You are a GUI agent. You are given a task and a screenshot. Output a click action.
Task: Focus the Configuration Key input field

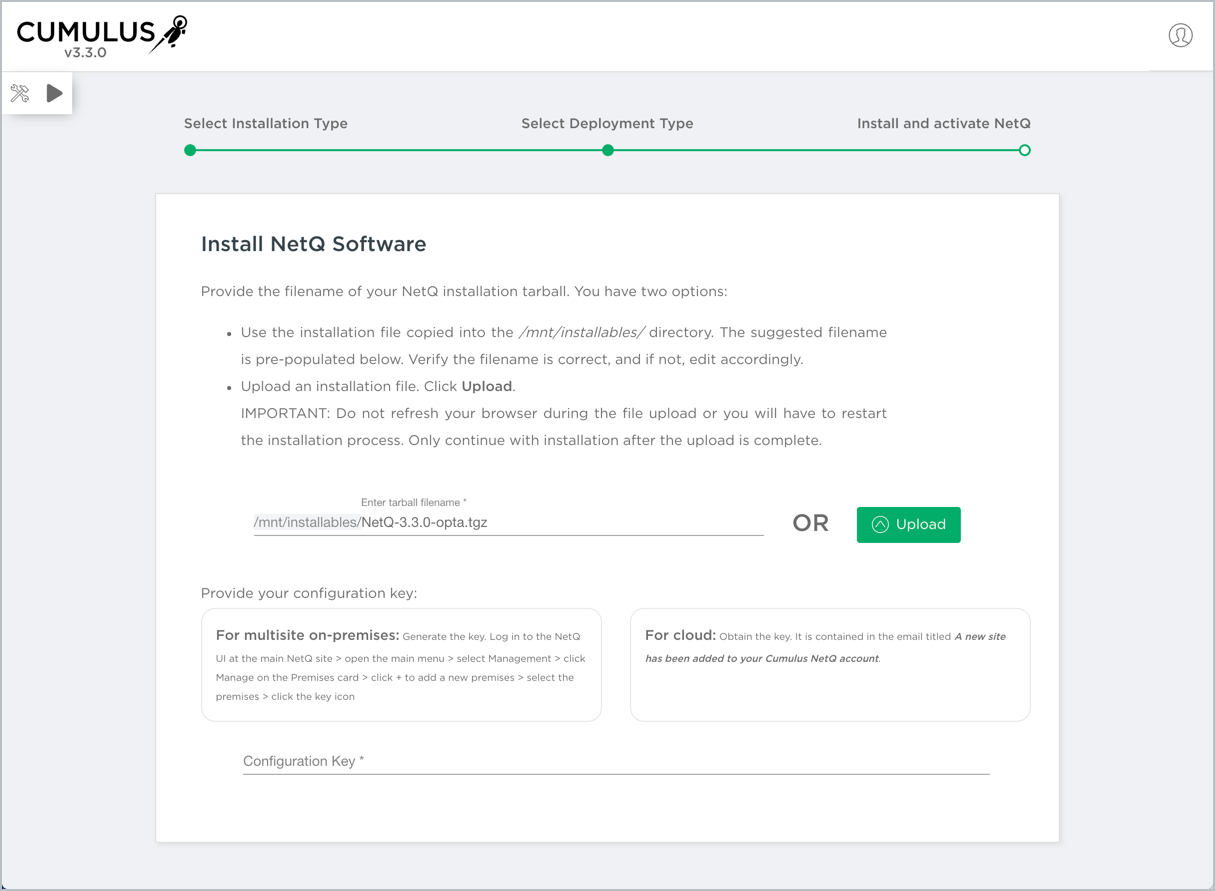[615, 761]
